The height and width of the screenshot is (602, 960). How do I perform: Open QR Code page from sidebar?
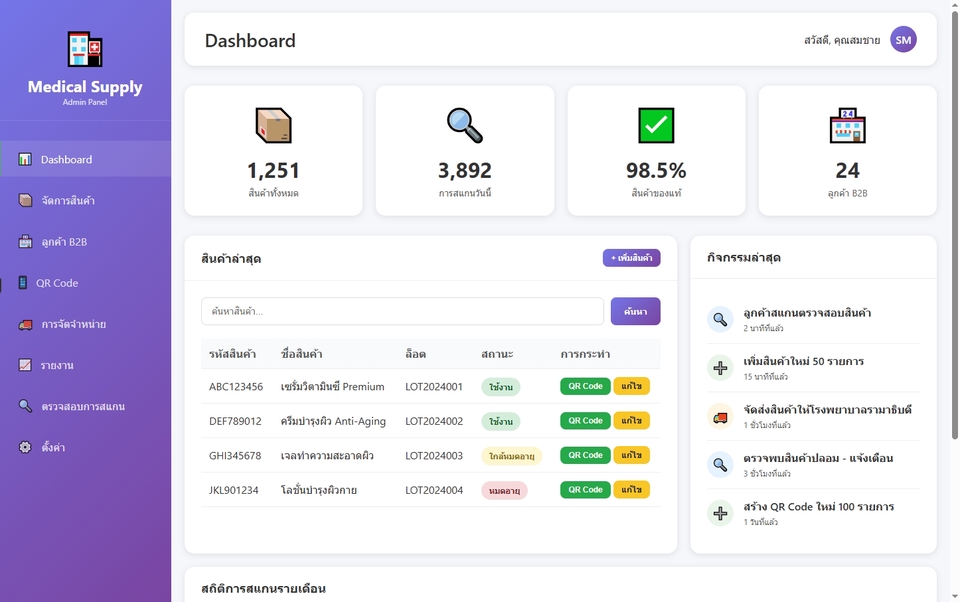click(57, 283)
